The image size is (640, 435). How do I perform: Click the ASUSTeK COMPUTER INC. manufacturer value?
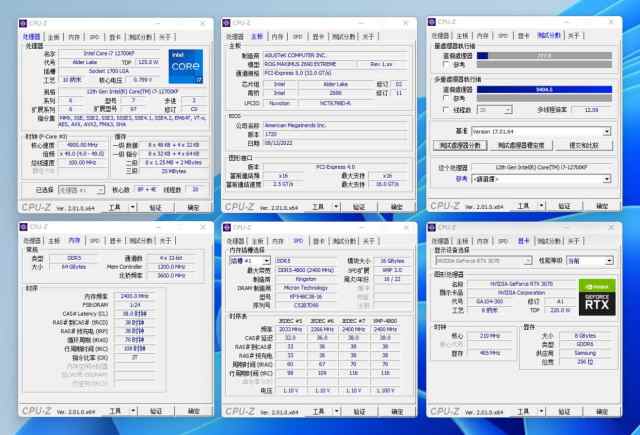pyautogui.click(x=336, y=55)
